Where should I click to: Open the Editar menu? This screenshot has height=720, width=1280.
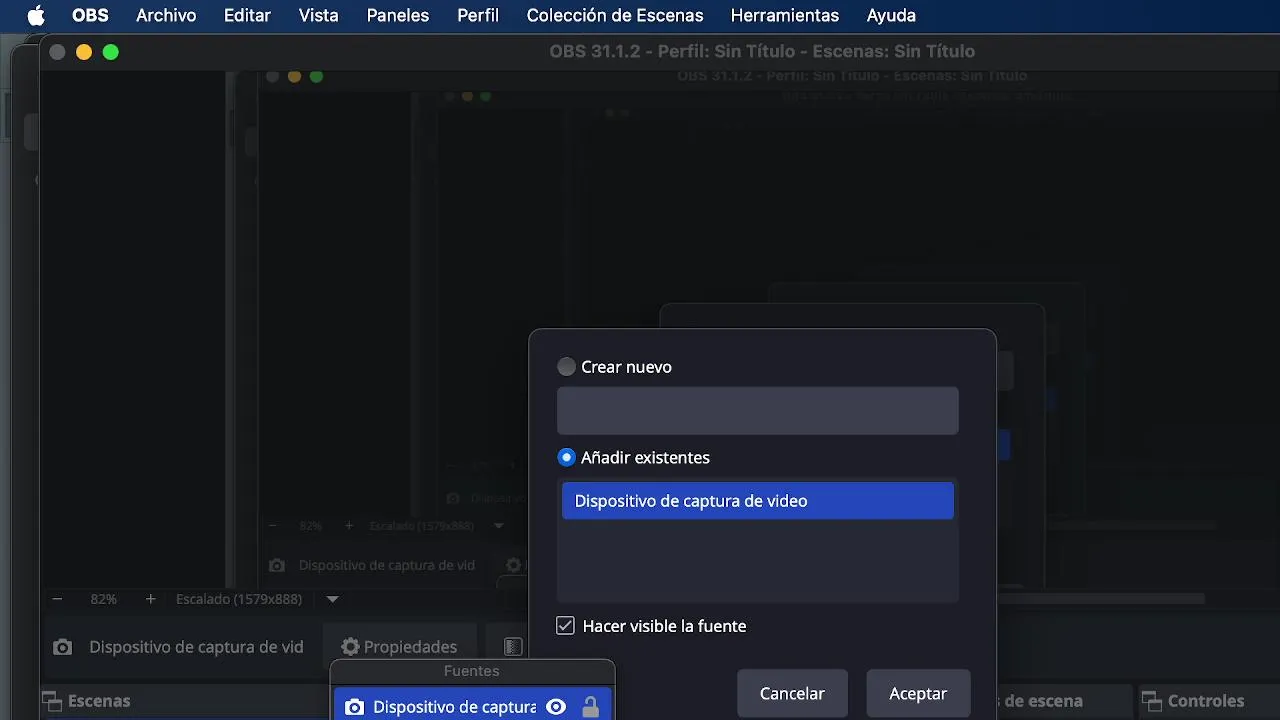[x=247, y=16]
